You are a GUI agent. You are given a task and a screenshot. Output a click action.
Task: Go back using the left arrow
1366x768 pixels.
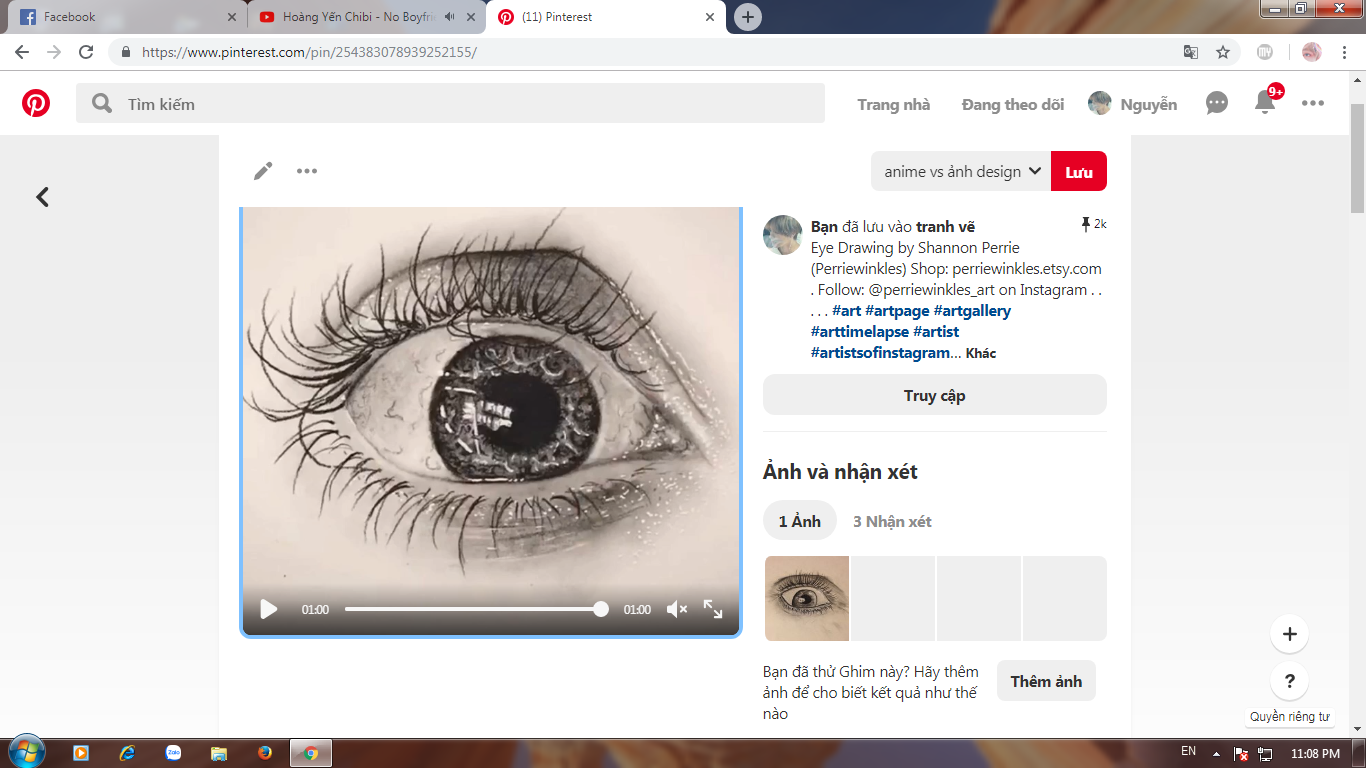[x=42, y=197]
